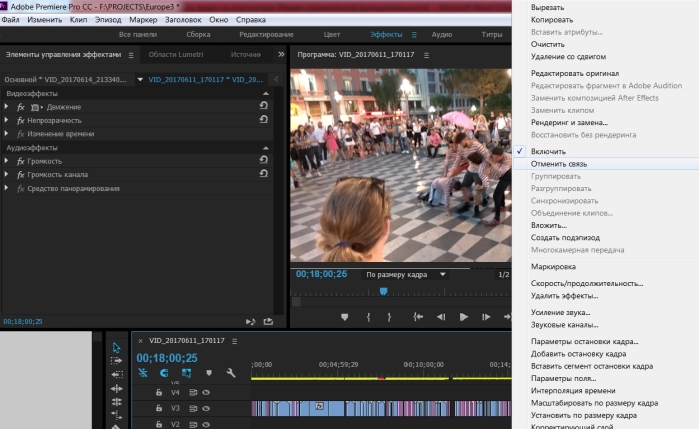The width and height of the screenshot is (699, 429).
Task: Add marker in timeline header
Action: [x=209, y=373]
